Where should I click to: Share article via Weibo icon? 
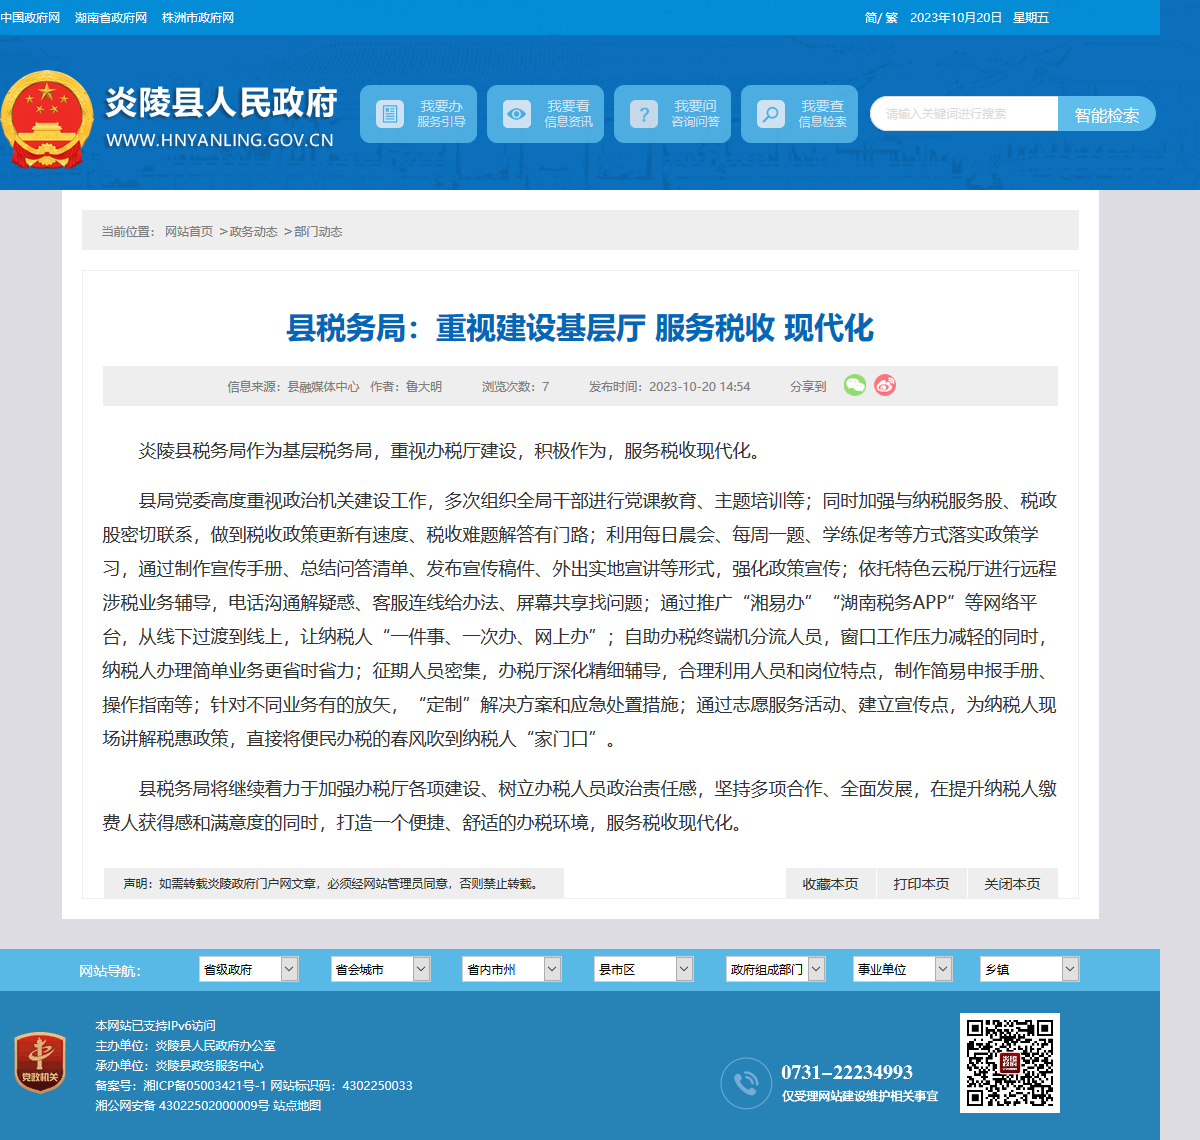point(885,385)
